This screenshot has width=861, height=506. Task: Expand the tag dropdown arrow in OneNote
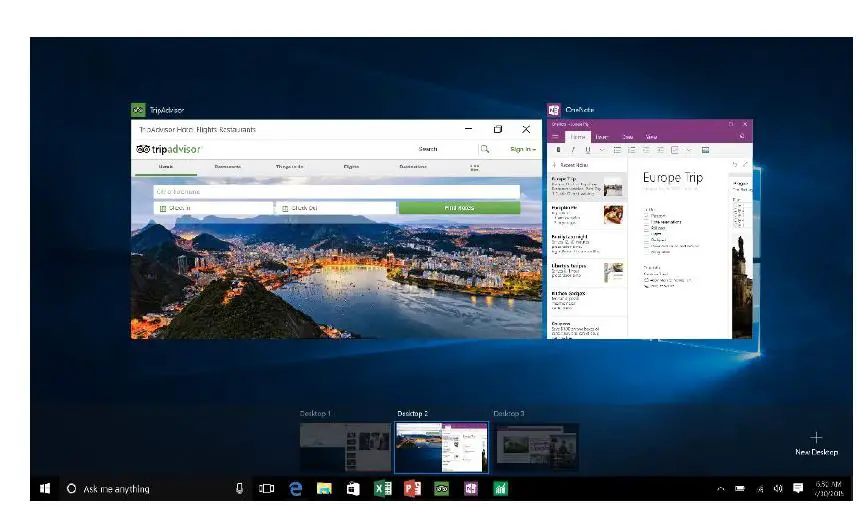click(x=689, y=150)
